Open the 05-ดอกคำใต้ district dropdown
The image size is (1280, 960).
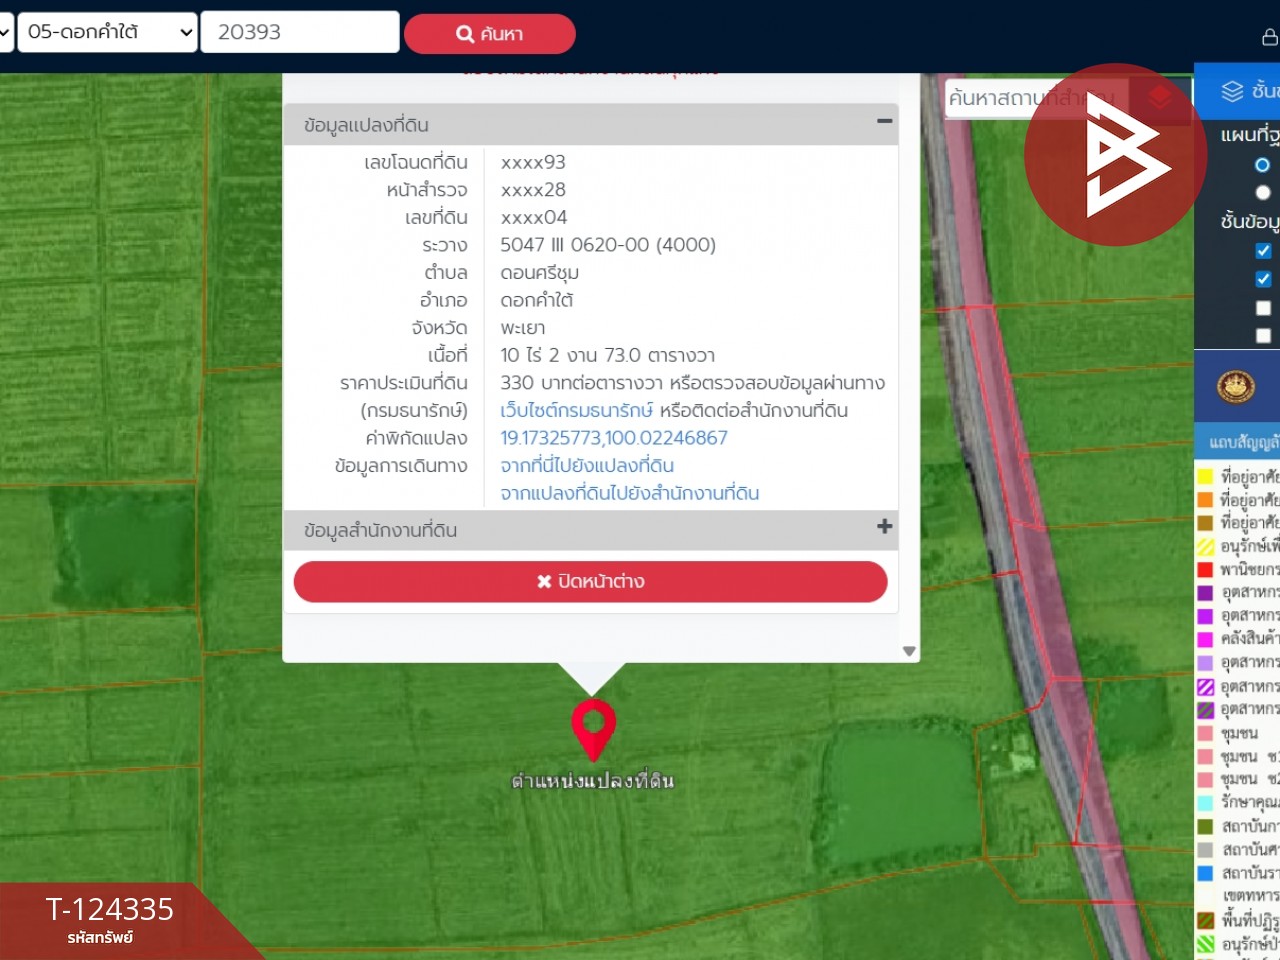click(107, 32)
